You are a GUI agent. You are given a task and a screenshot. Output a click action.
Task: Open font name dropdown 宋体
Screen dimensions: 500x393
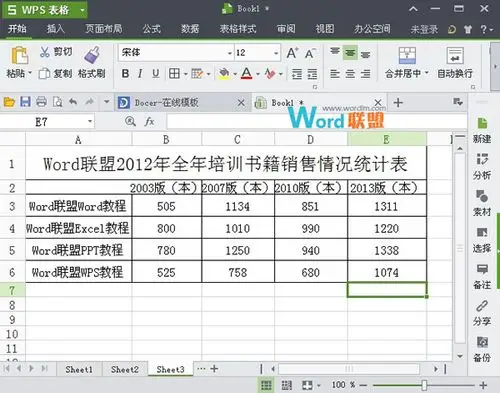coord(230,53)
